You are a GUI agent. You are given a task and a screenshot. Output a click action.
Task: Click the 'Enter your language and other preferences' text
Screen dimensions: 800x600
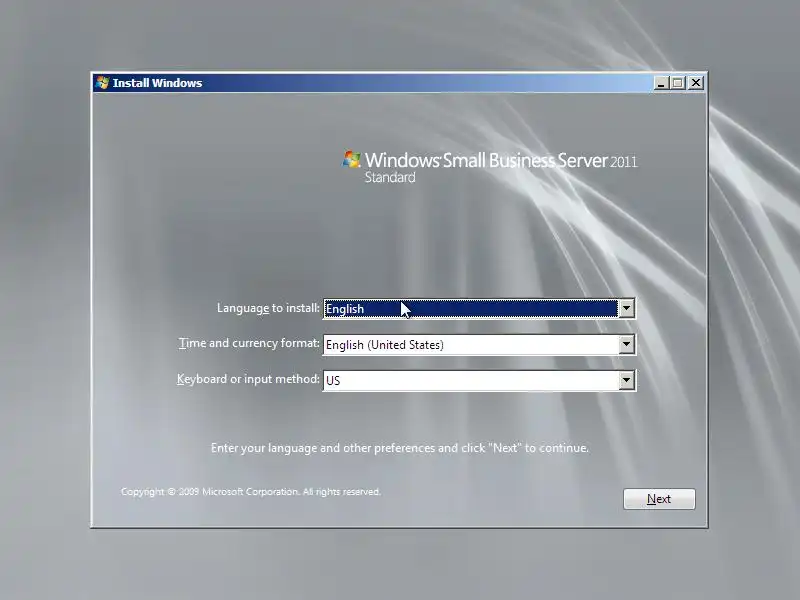399,448
